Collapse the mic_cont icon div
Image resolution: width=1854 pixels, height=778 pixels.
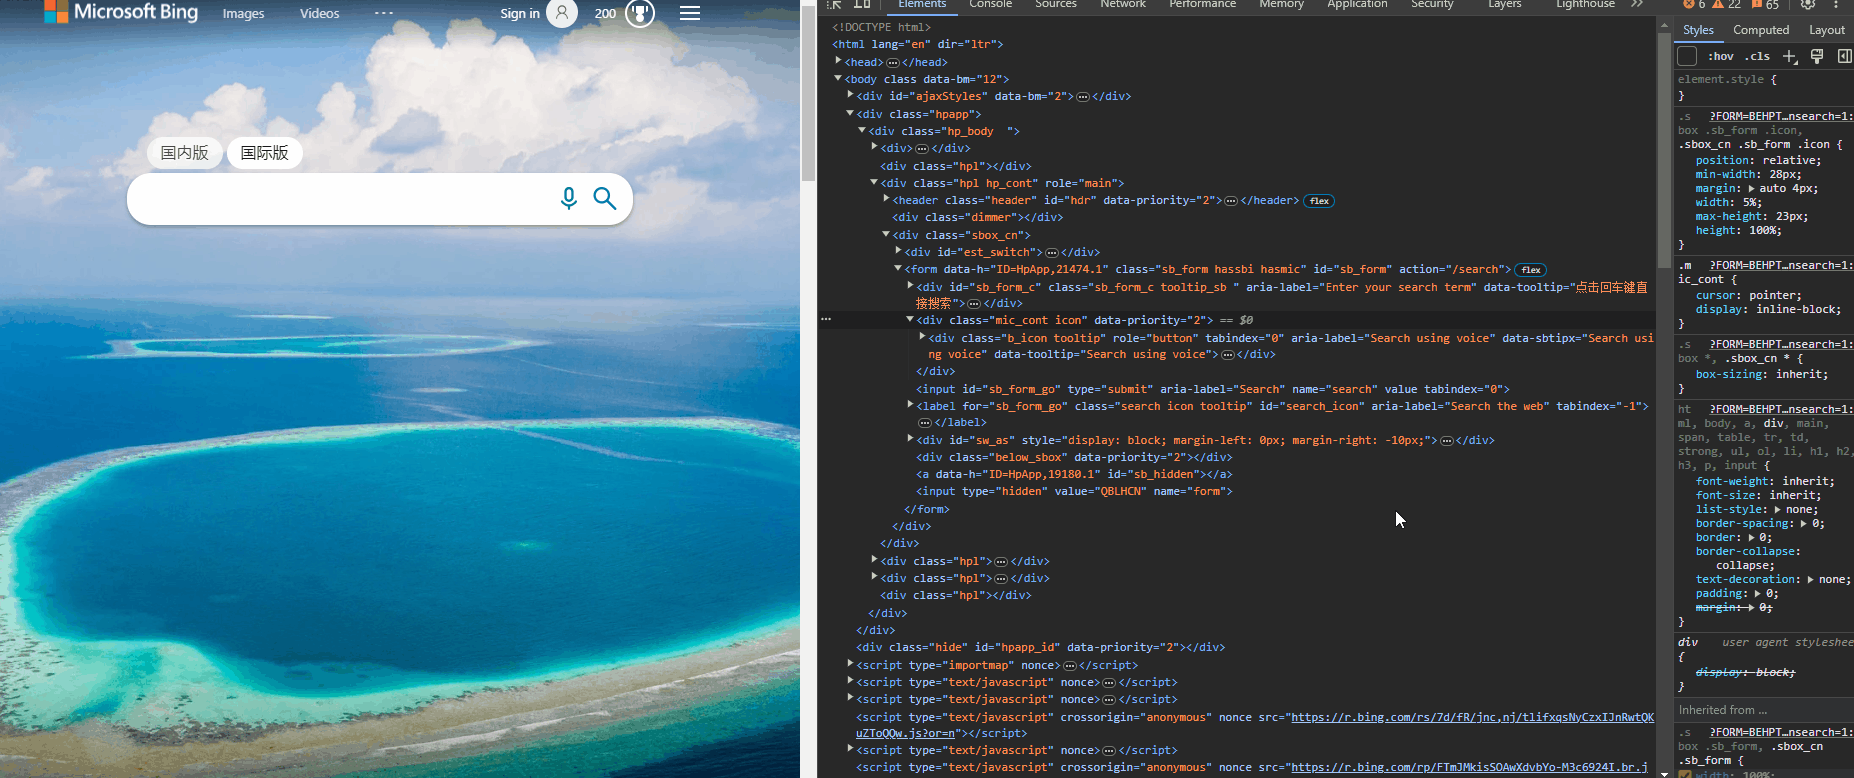(910, 319)
